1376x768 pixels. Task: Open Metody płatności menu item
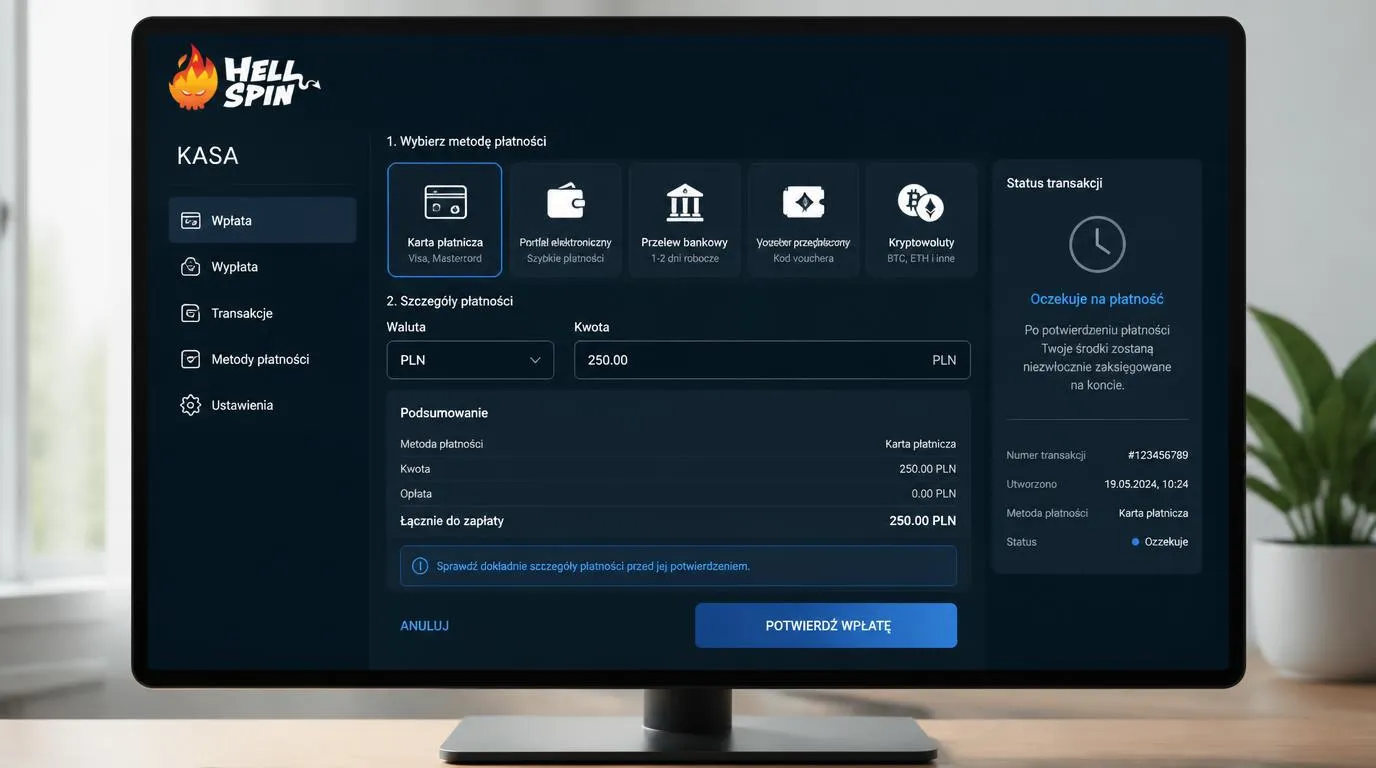[262, 359]
